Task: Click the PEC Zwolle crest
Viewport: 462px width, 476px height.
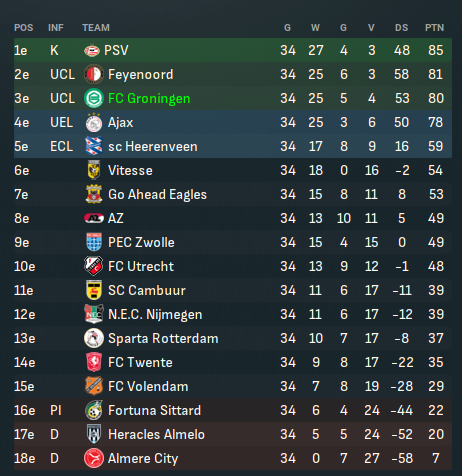Action: [x=94, y=242]
